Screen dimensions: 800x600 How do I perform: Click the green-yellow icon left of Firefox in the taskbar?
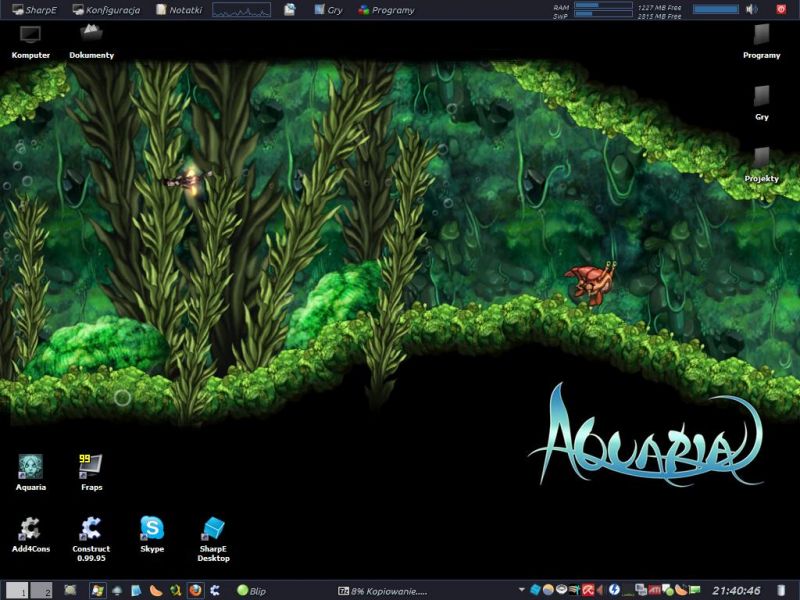tap(176, 590)
